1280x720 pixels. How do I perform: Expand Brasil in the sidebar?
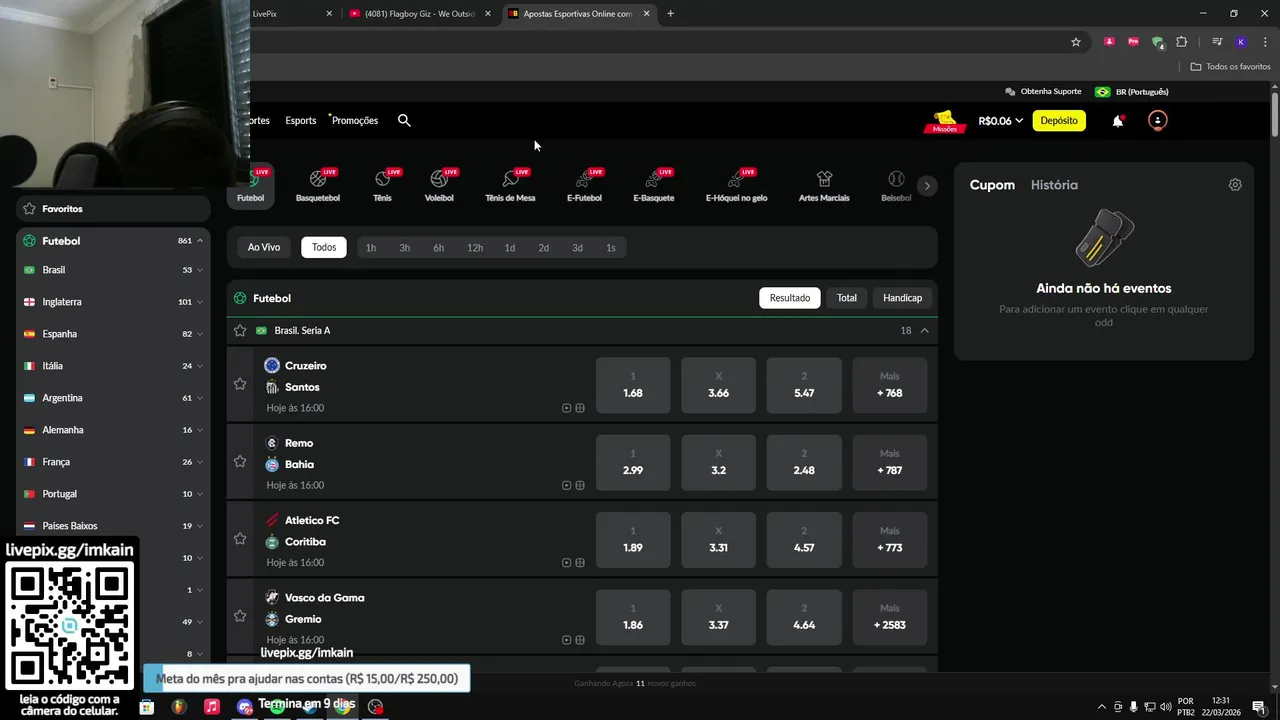(200, 270)
